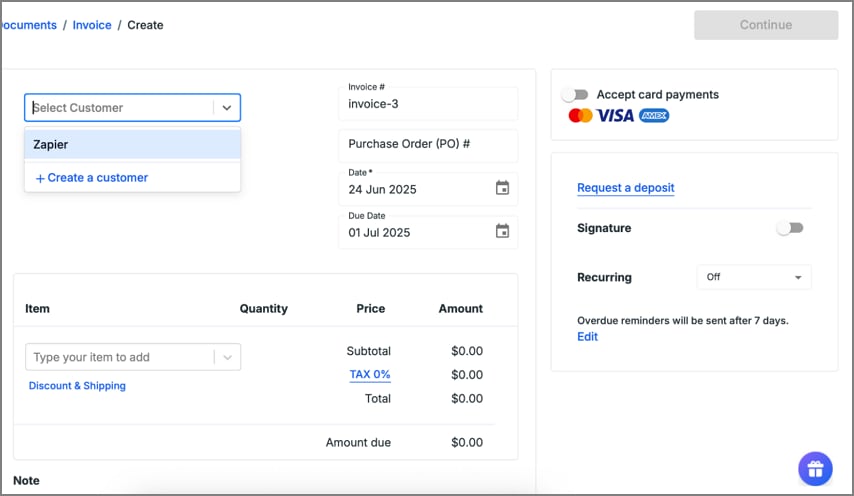Click the Mastercard logo icon
The height and width of the screenshot is (496, 854).
click(x=580, y=115)
